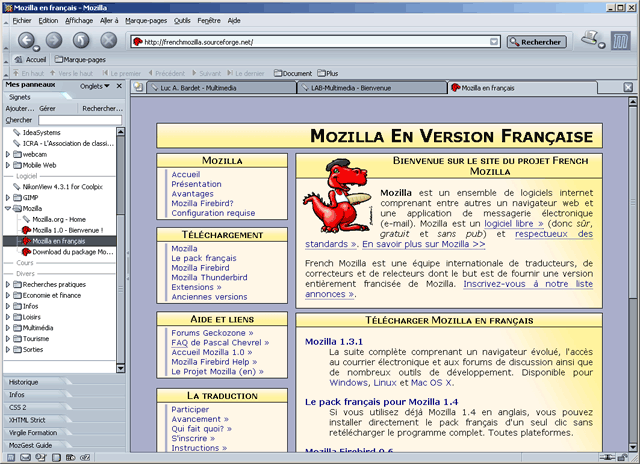Open the Forums Geckozone link
This screenshot has width=640, height=464.
212,333
